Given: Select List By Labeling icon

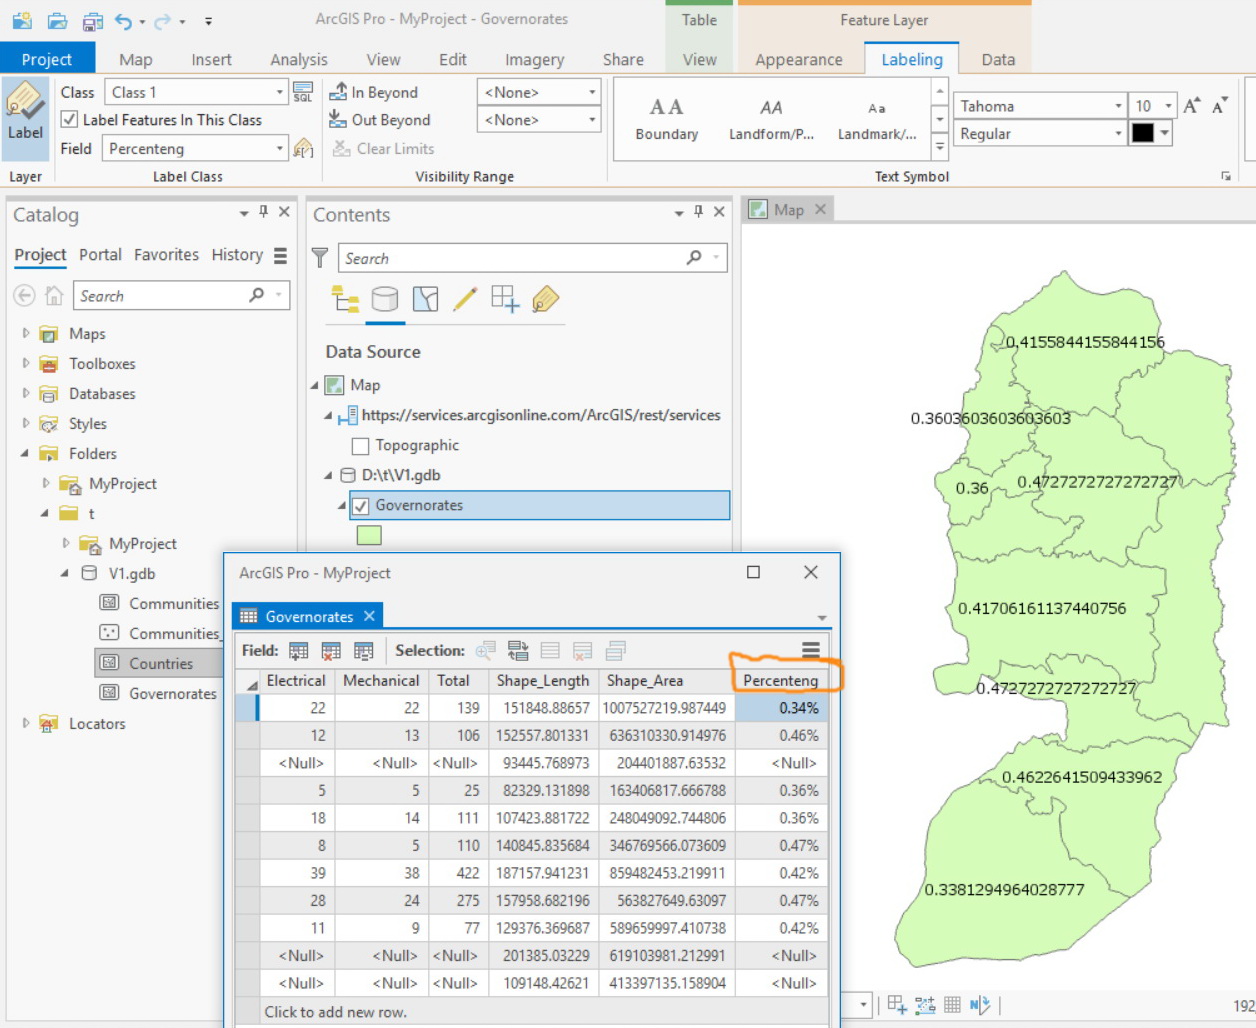Looking at the screenshot, I should coord(545,299).
